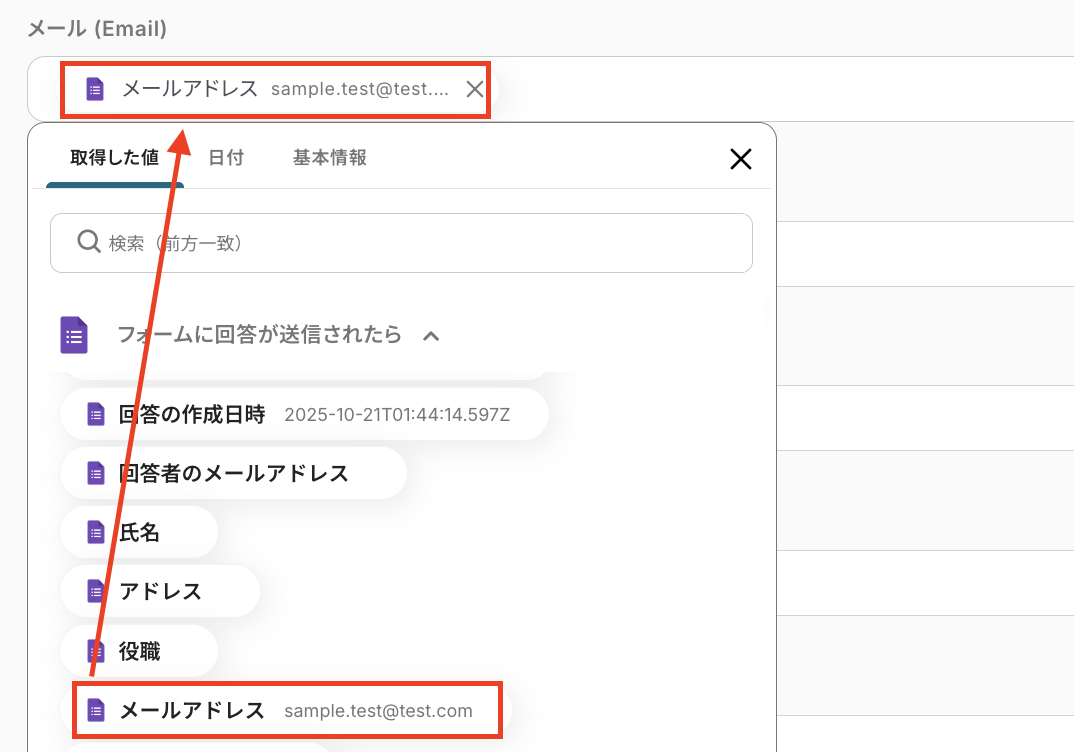Viewport: 1074px width, 752px height.
Task: Switch to the 日付 tab
Action: click(x=226, y=158)
